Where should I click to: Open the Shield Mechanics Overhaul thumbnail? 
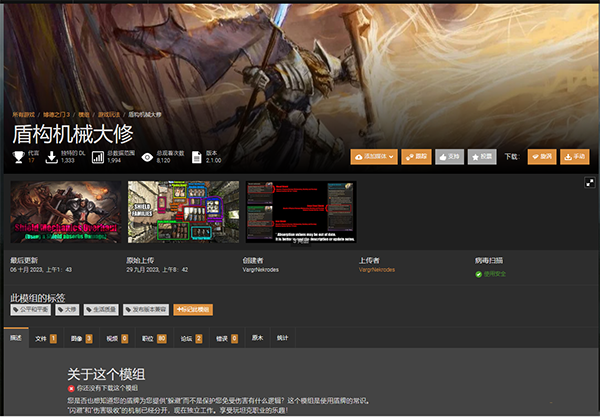pyautogui.click(x=66, y=212)
